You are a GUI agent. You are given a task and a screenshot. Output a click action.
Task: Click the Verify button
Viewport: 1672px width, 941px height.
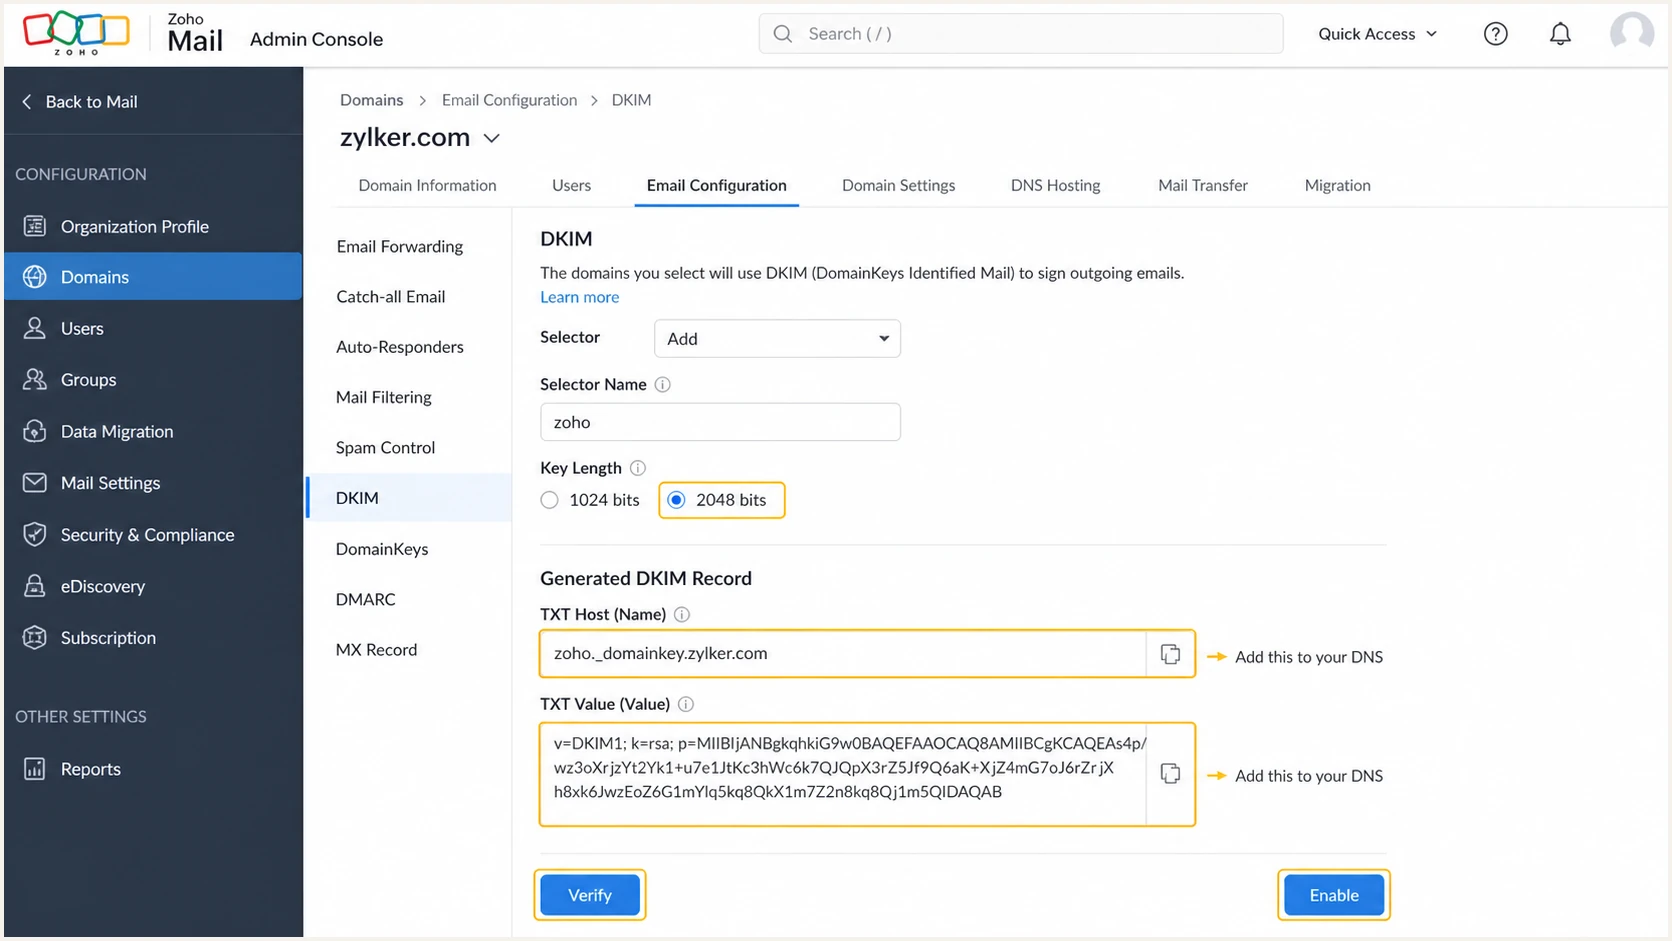pyautogui.click(x=590, y=895)
